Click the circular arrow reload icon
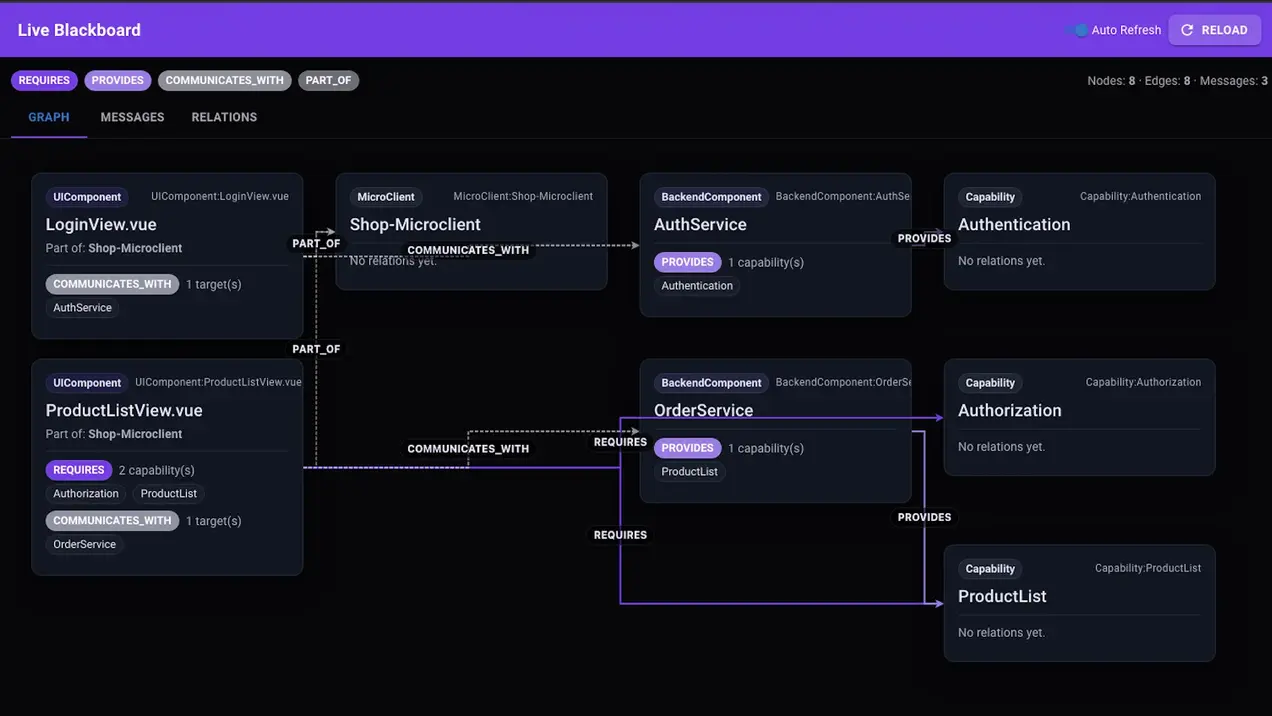 click(x=1187, y=30)
